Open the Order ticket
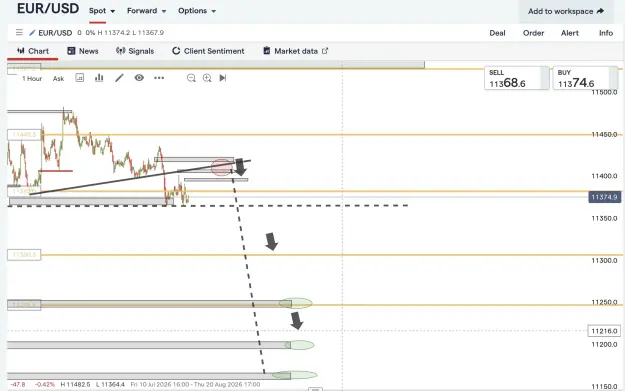 click(533, 33)
